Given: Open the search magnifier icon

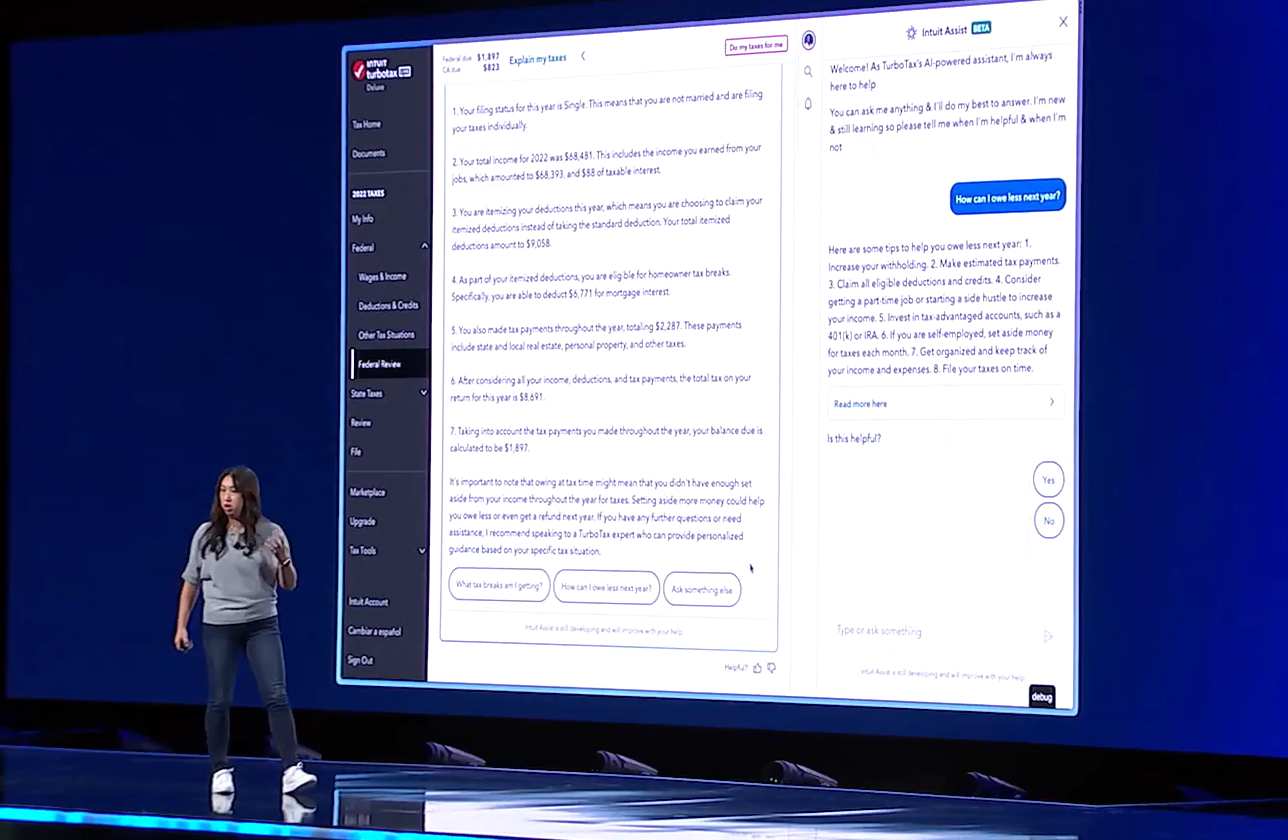Looking at the screenshot, I should [x=808, y=72].
